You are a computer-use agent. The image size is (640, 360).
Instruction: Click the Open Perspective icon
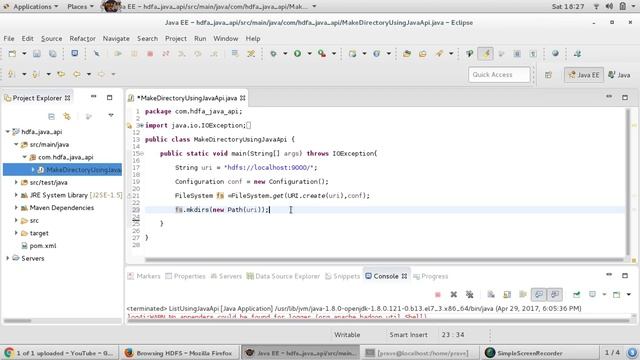tap(548, 75)
